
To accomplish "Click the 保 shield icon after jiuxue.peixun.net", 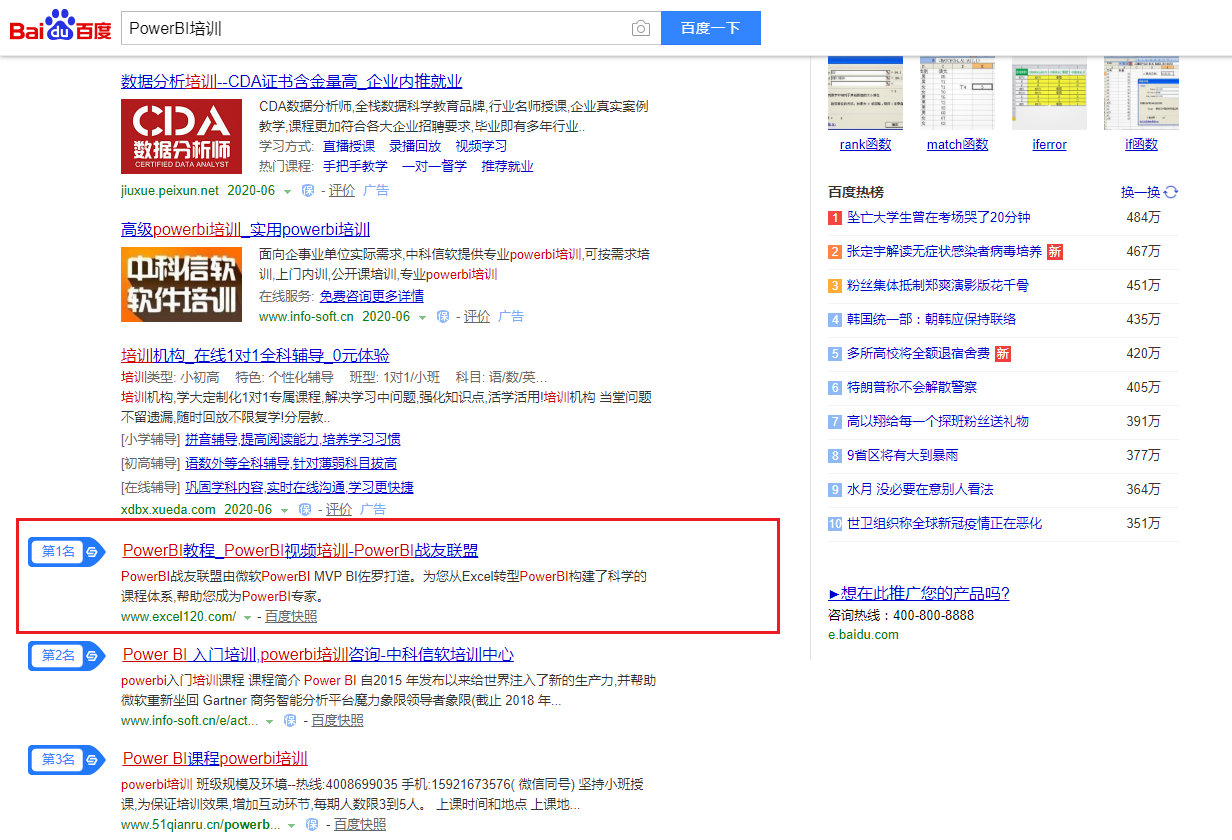I will pos(308,191).
